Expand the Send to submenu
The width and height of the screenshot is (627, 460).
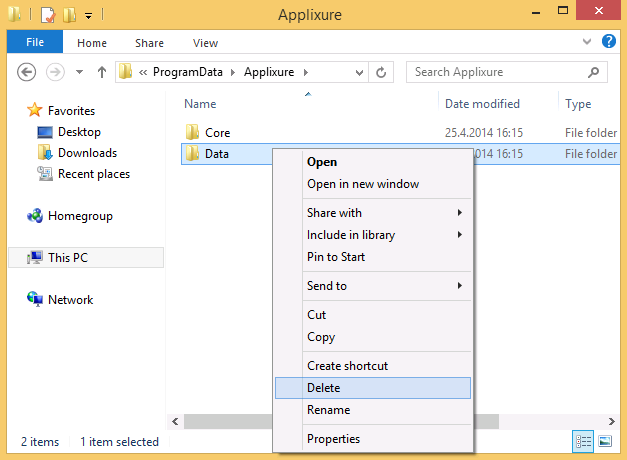pos(373,286)
